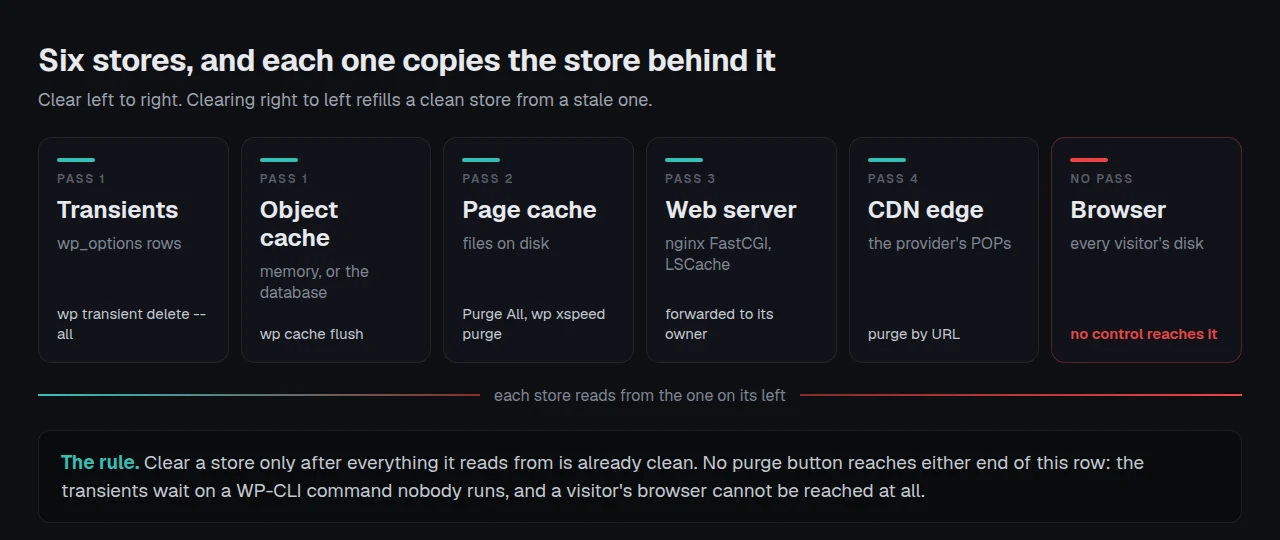Click "the provider's POPs" description
The width and height of the screenshot is (1280, 540).
click(x=940, y=243)
